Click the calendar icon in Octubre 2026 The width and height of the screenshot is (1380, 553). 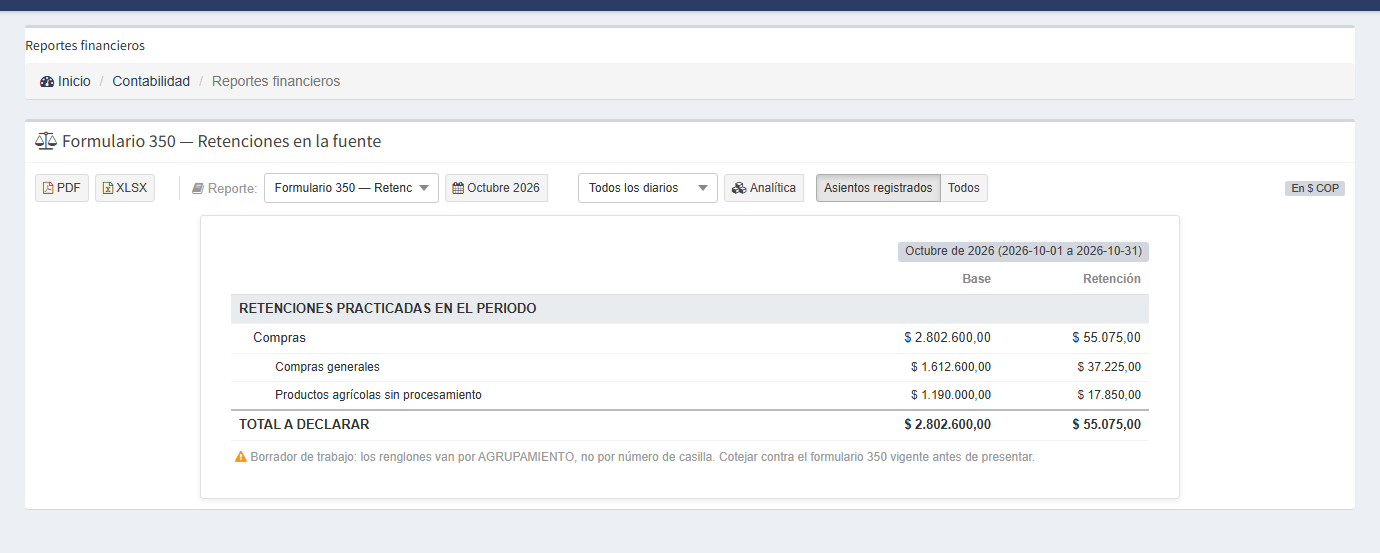[x=458, y=188]
